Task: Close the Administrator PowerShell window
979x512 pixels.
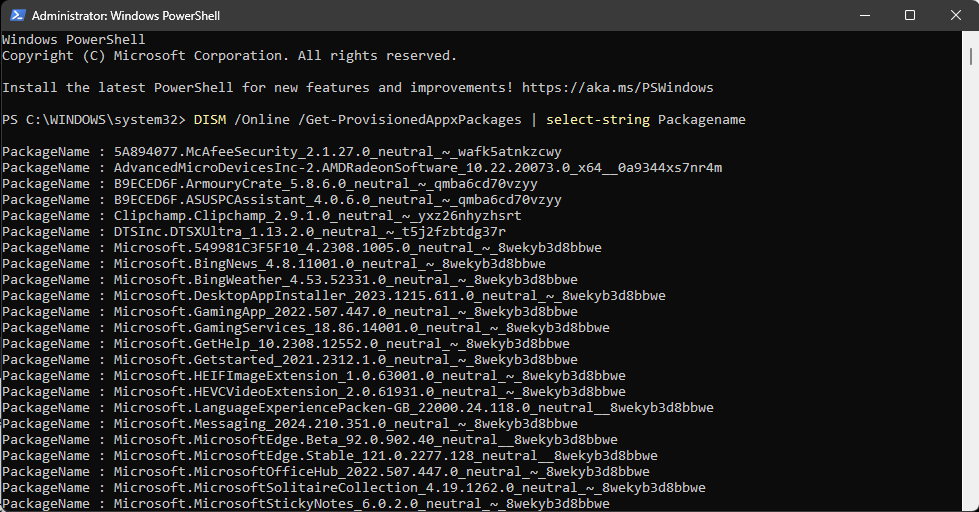Action: coord(956,15)
